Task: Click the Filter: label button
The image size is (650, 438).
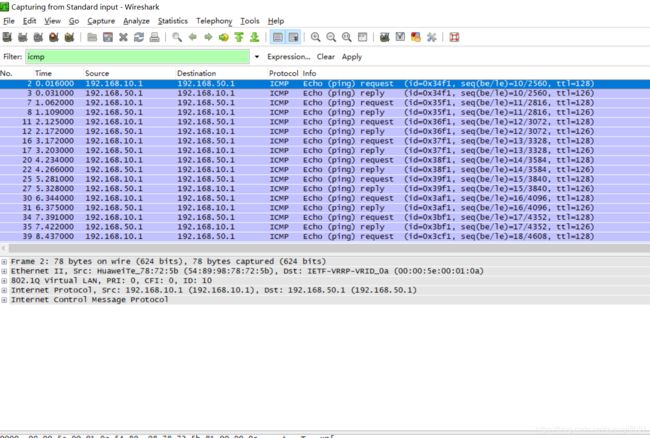Action: coord(12,57)
